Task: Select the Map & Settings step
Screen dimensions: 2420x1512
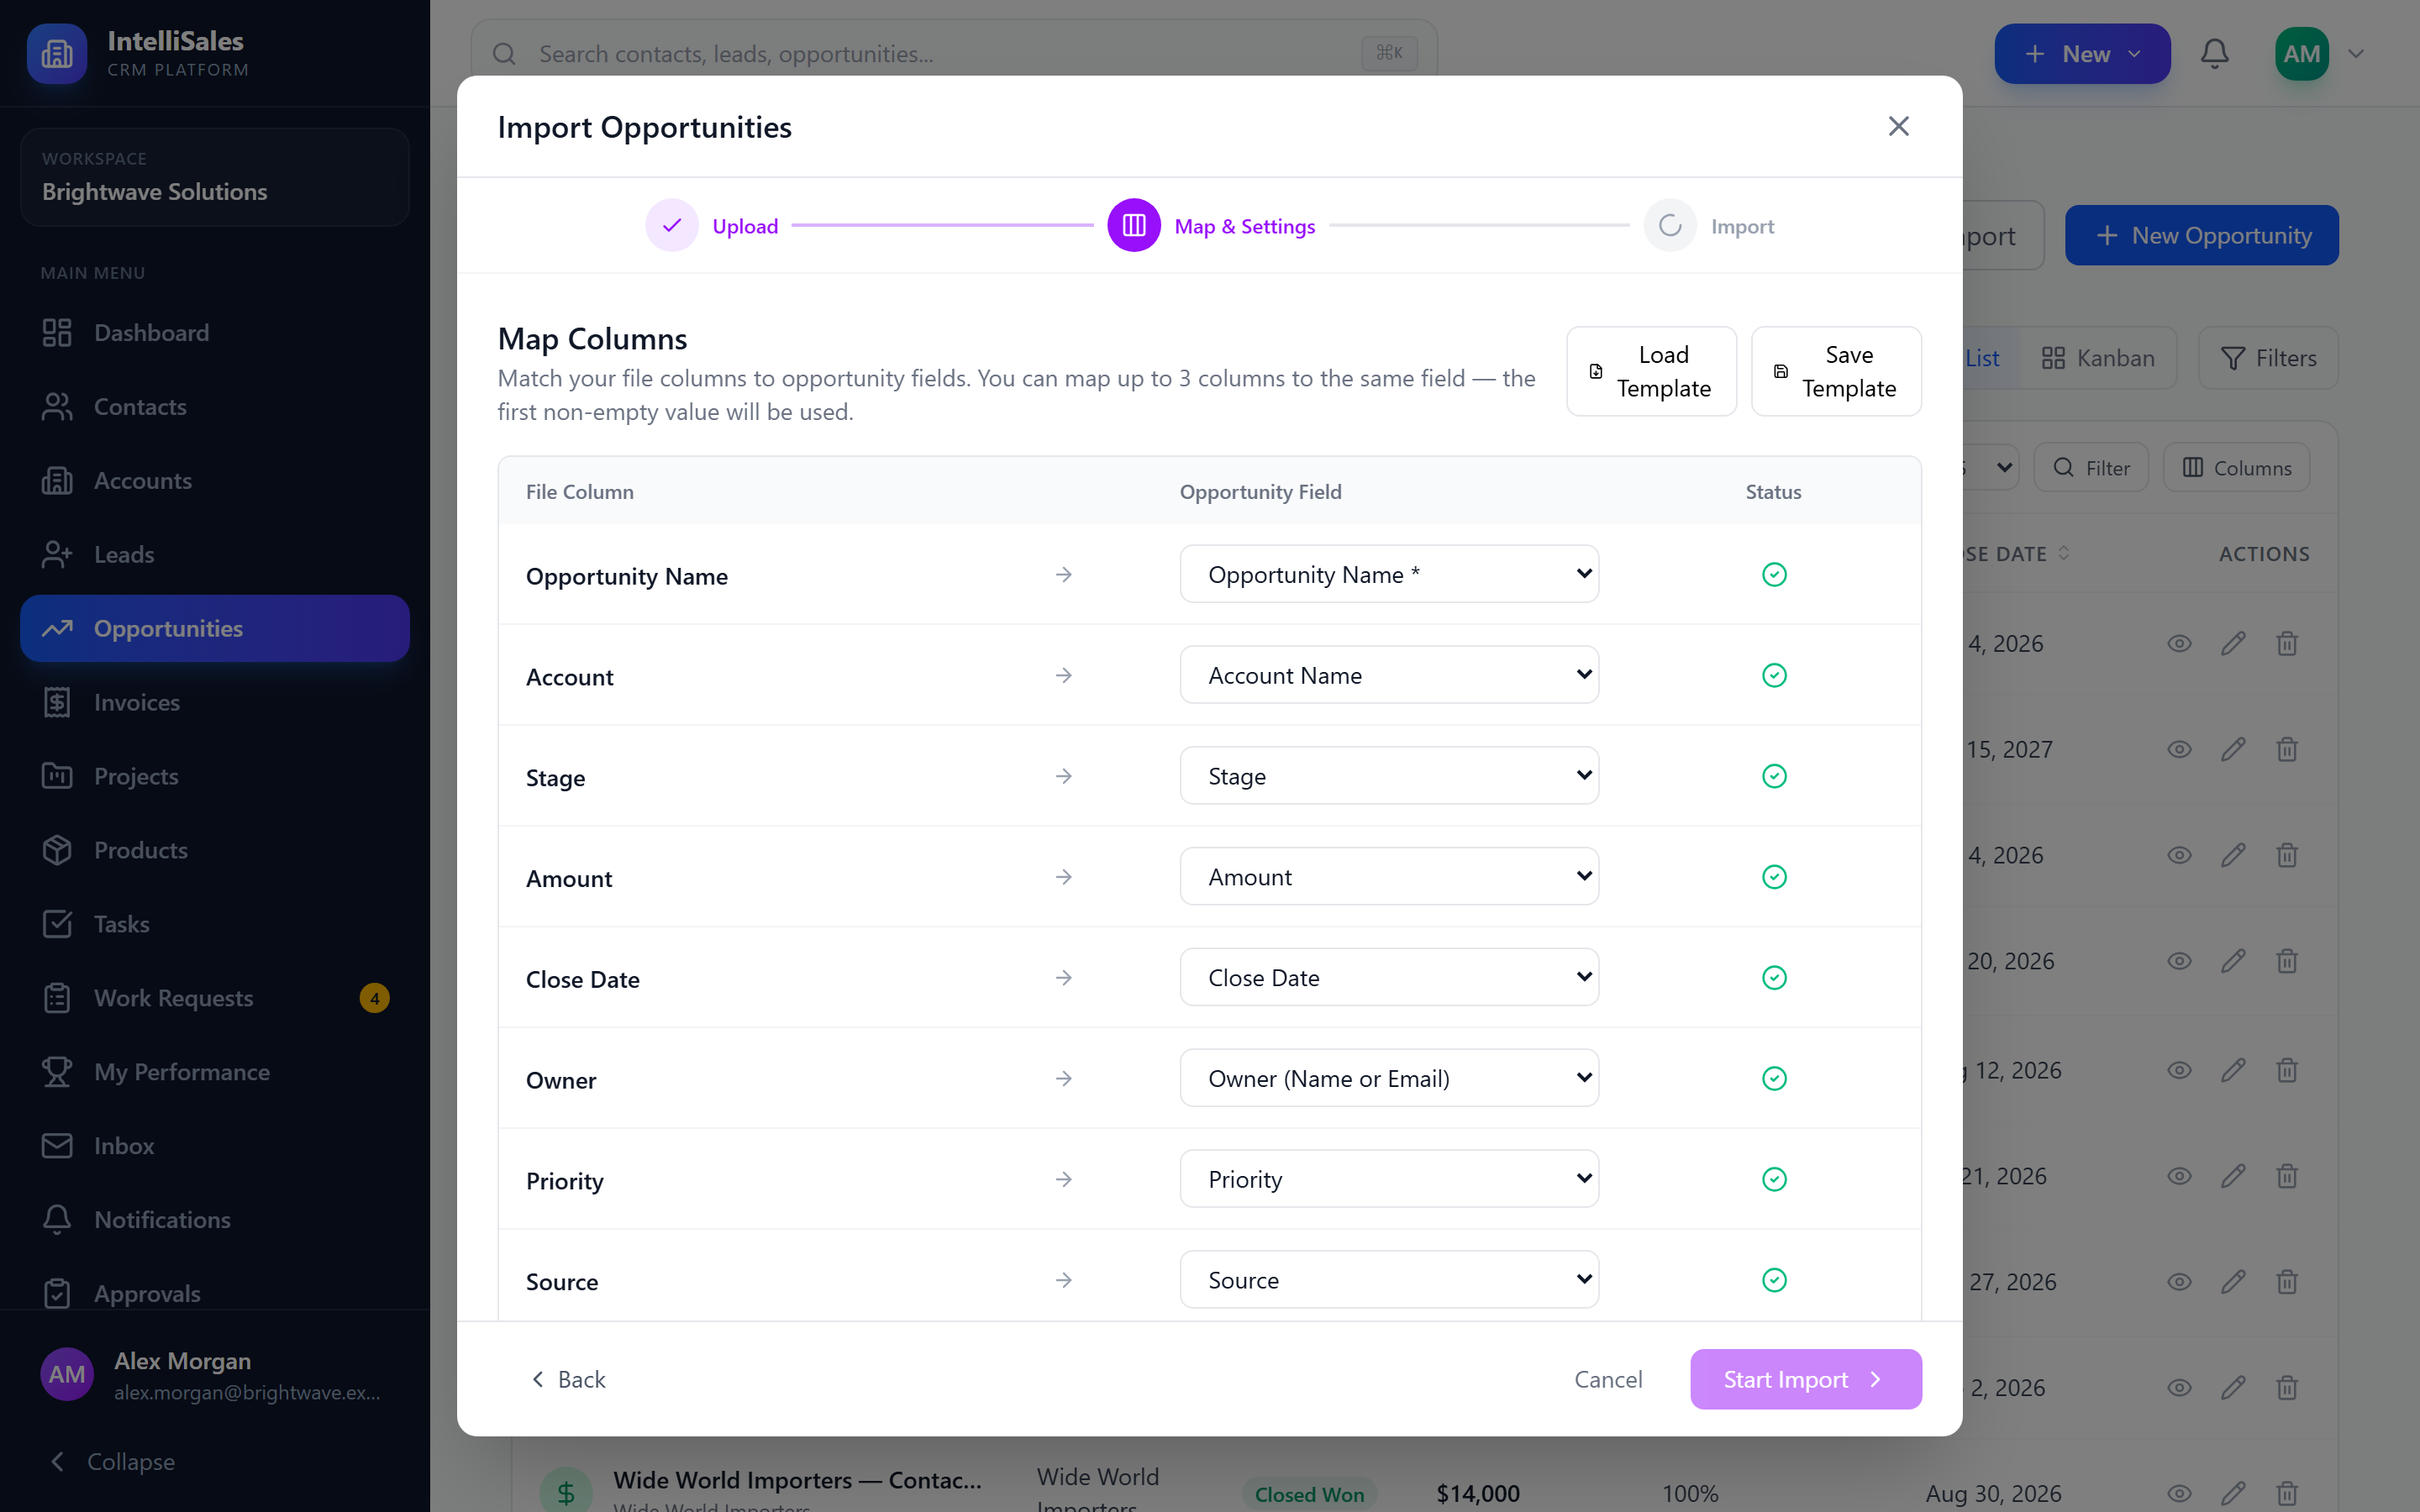Action: [1211, 226]
